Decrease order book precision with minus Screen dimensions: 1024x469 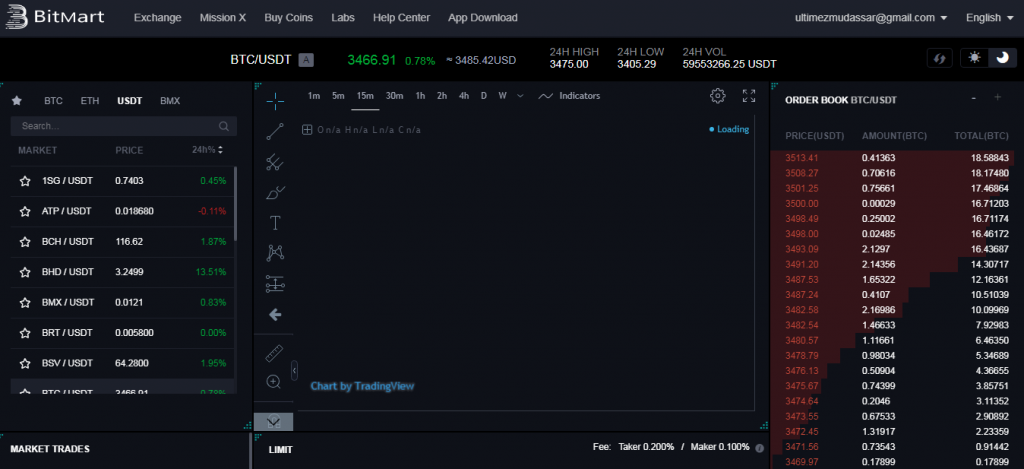point(974,98)
